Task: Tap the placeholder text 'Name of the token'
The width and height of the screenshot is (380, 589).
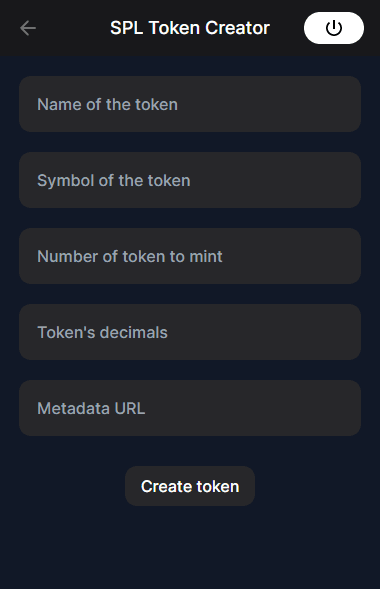Action: coord(107,104)
